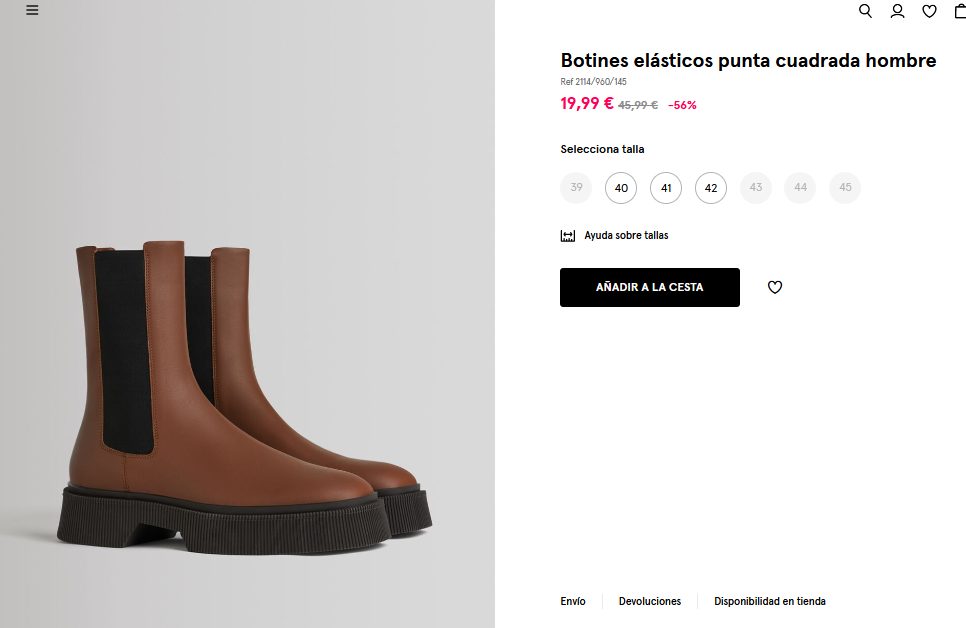Switch to the Envío tab
966x628 pixels.
coord(573,601)
